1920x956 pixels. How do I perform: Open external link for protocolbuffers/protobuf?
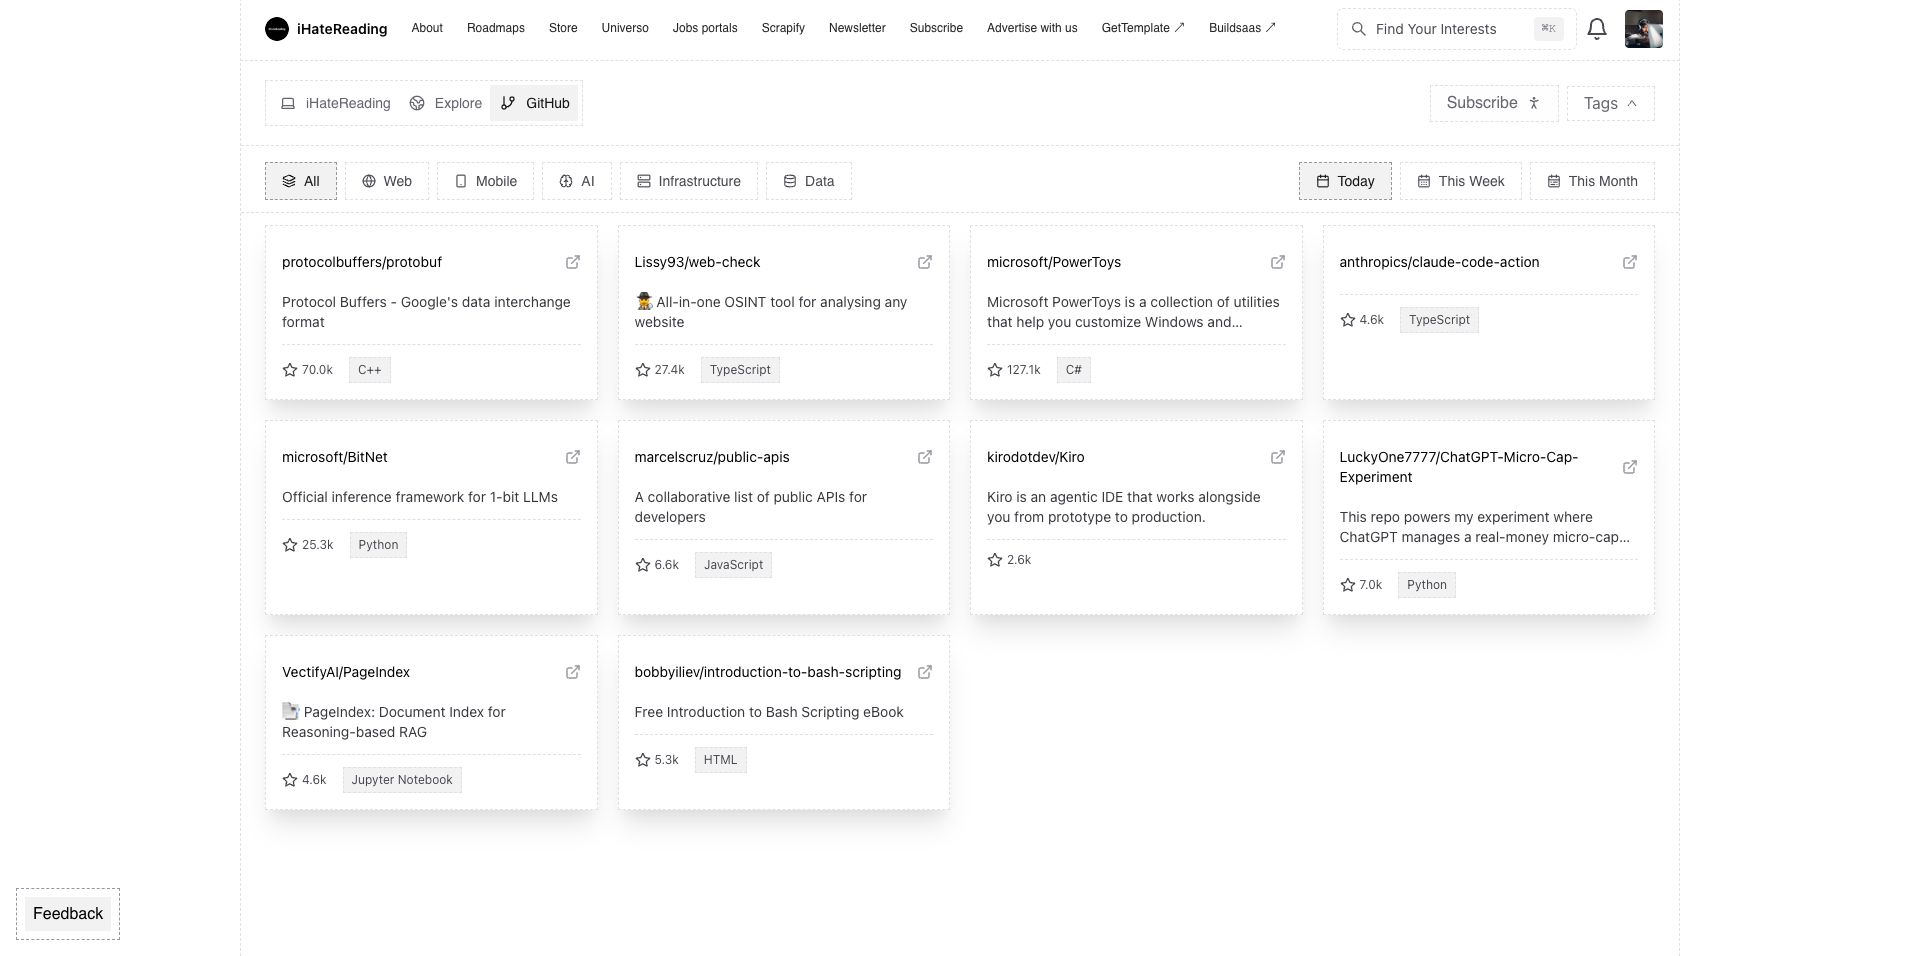point(573,262)
